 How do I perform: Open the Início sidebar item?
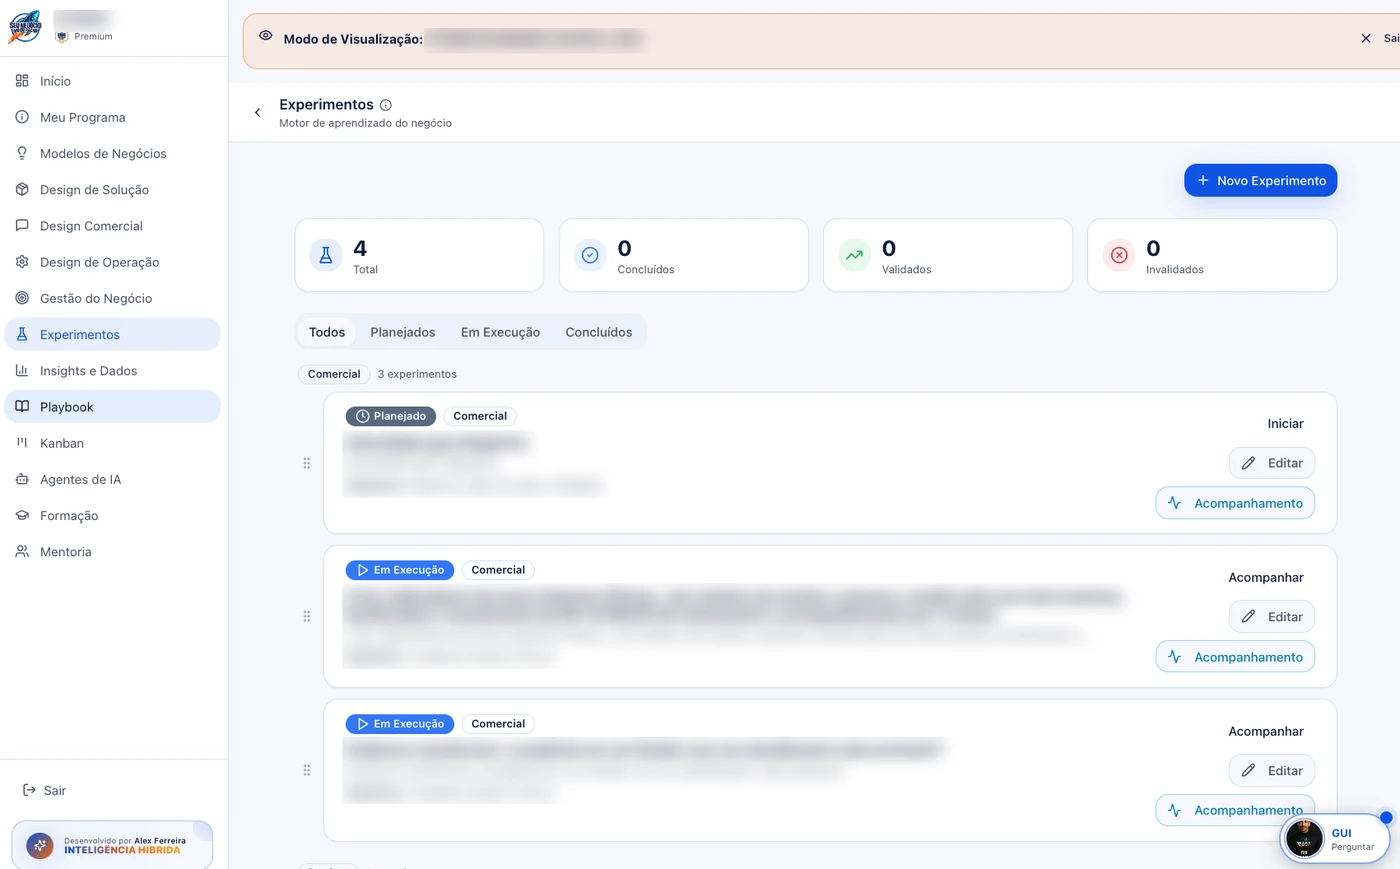click(x=112, y=81)
